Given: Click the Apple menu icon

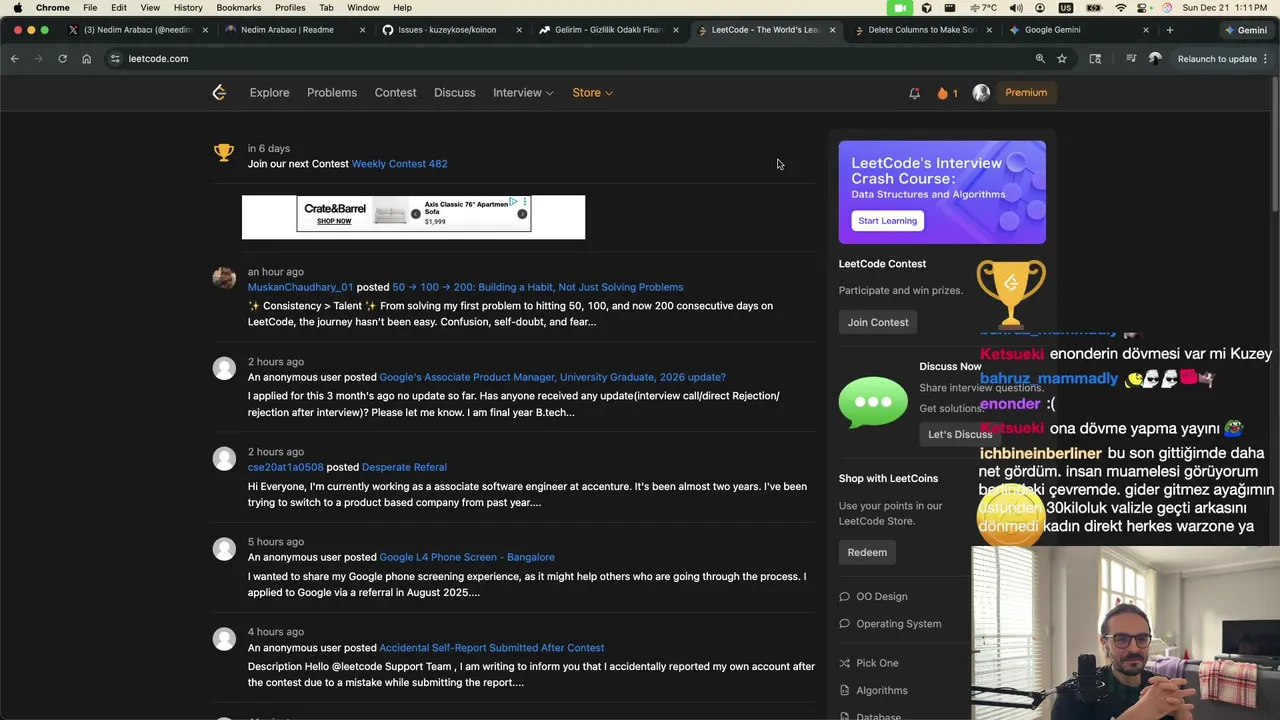Looking at the screenshot, I should (x=17, y=7).
